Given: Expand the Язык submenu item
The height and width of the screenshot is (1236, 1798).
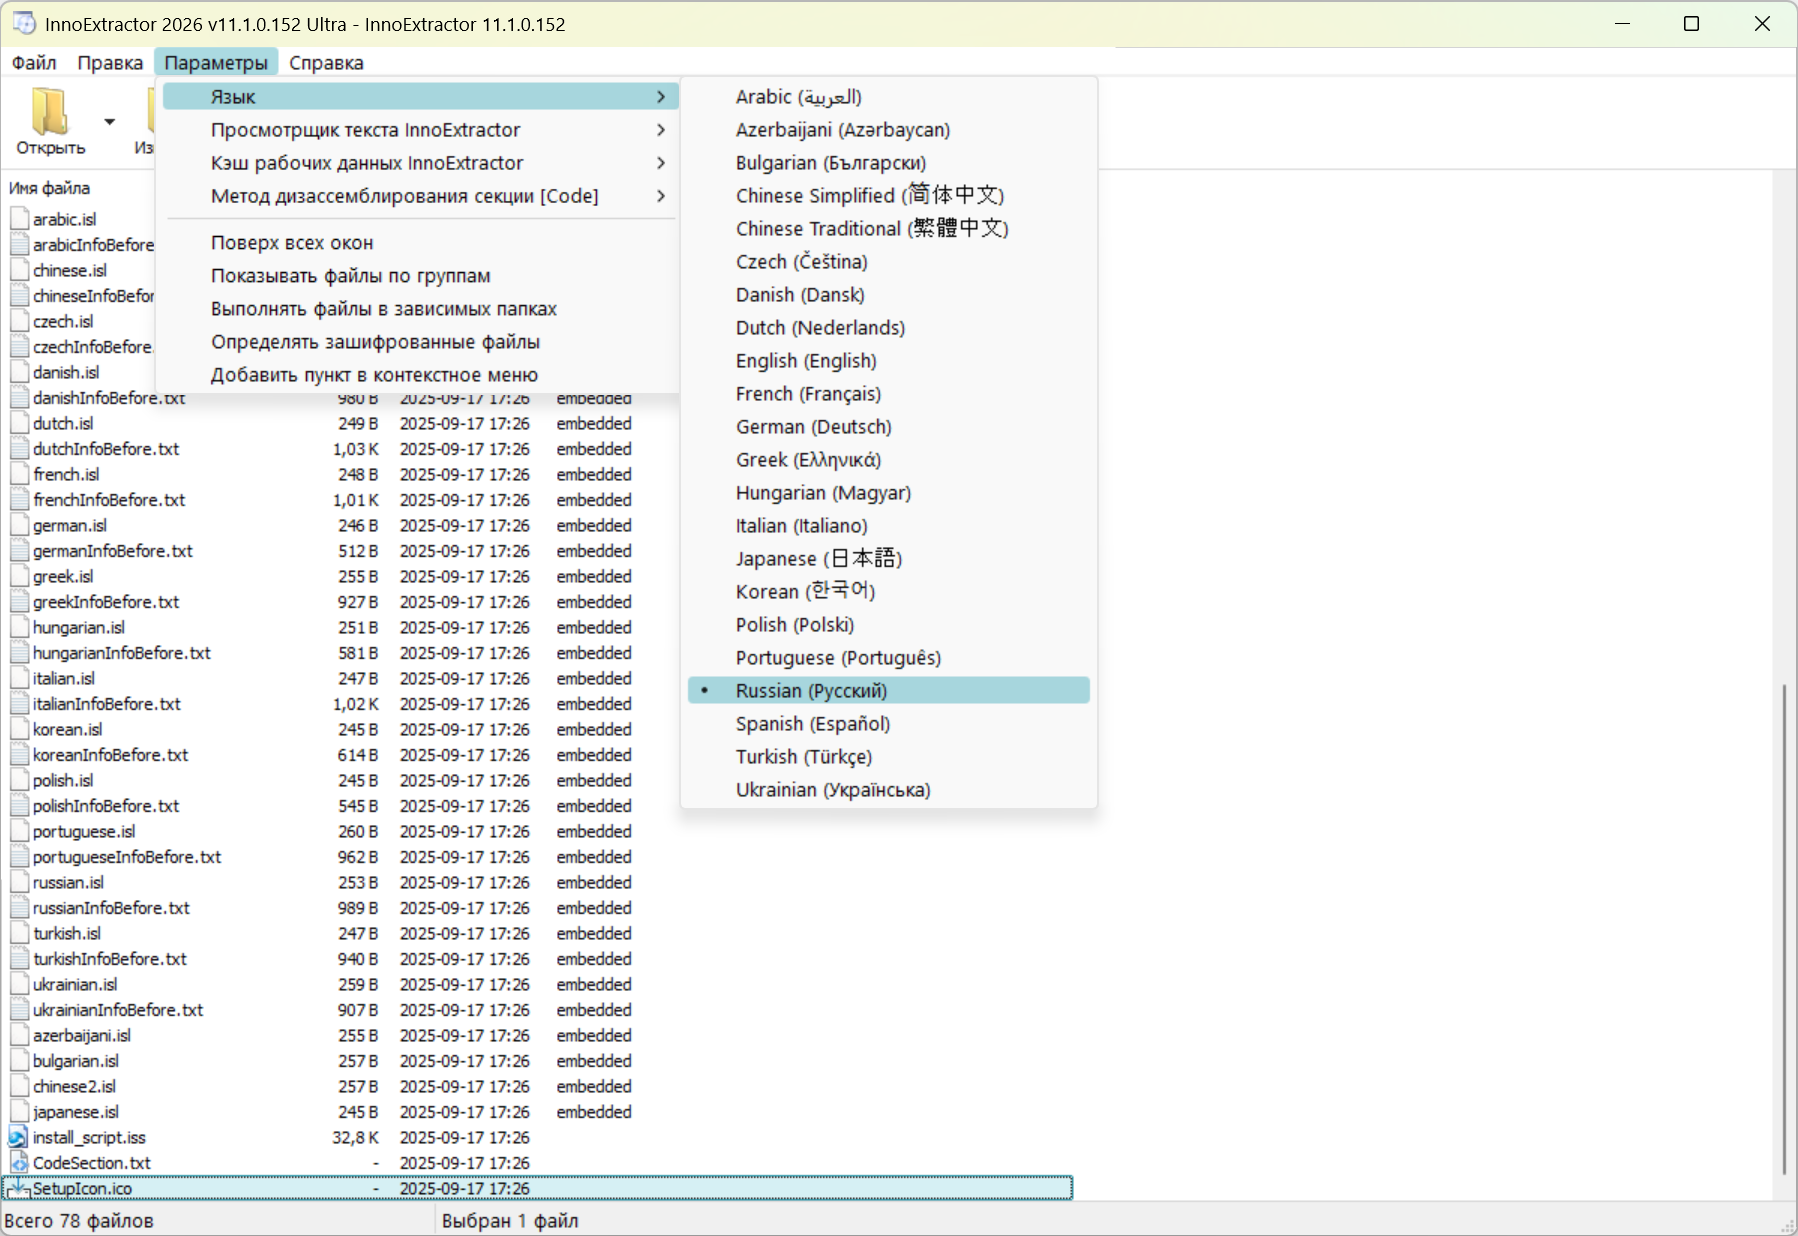Looking at the screenshot, I should pos(421,97).
